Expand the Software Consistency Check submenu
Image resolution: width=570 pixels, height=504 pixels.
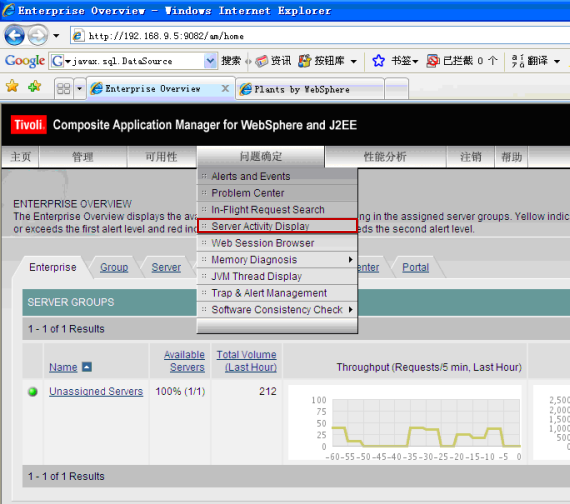click(277, 310)
